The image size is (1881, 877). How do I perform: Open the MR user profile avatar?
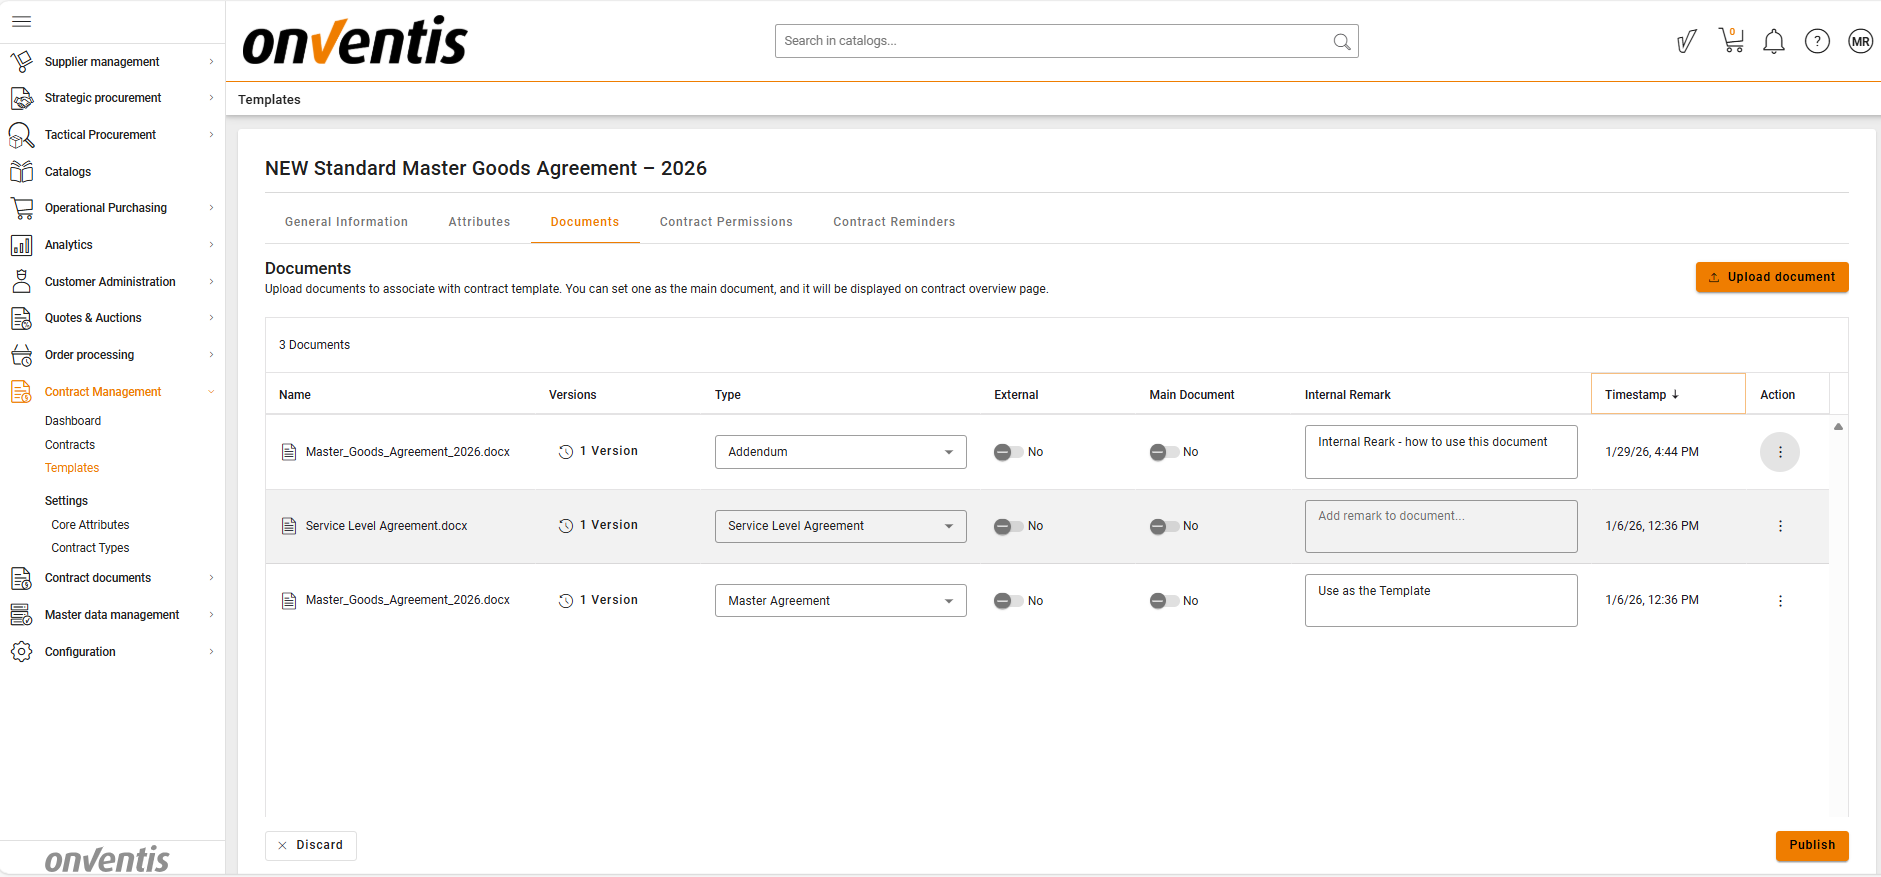click(x=1859, y=41)
